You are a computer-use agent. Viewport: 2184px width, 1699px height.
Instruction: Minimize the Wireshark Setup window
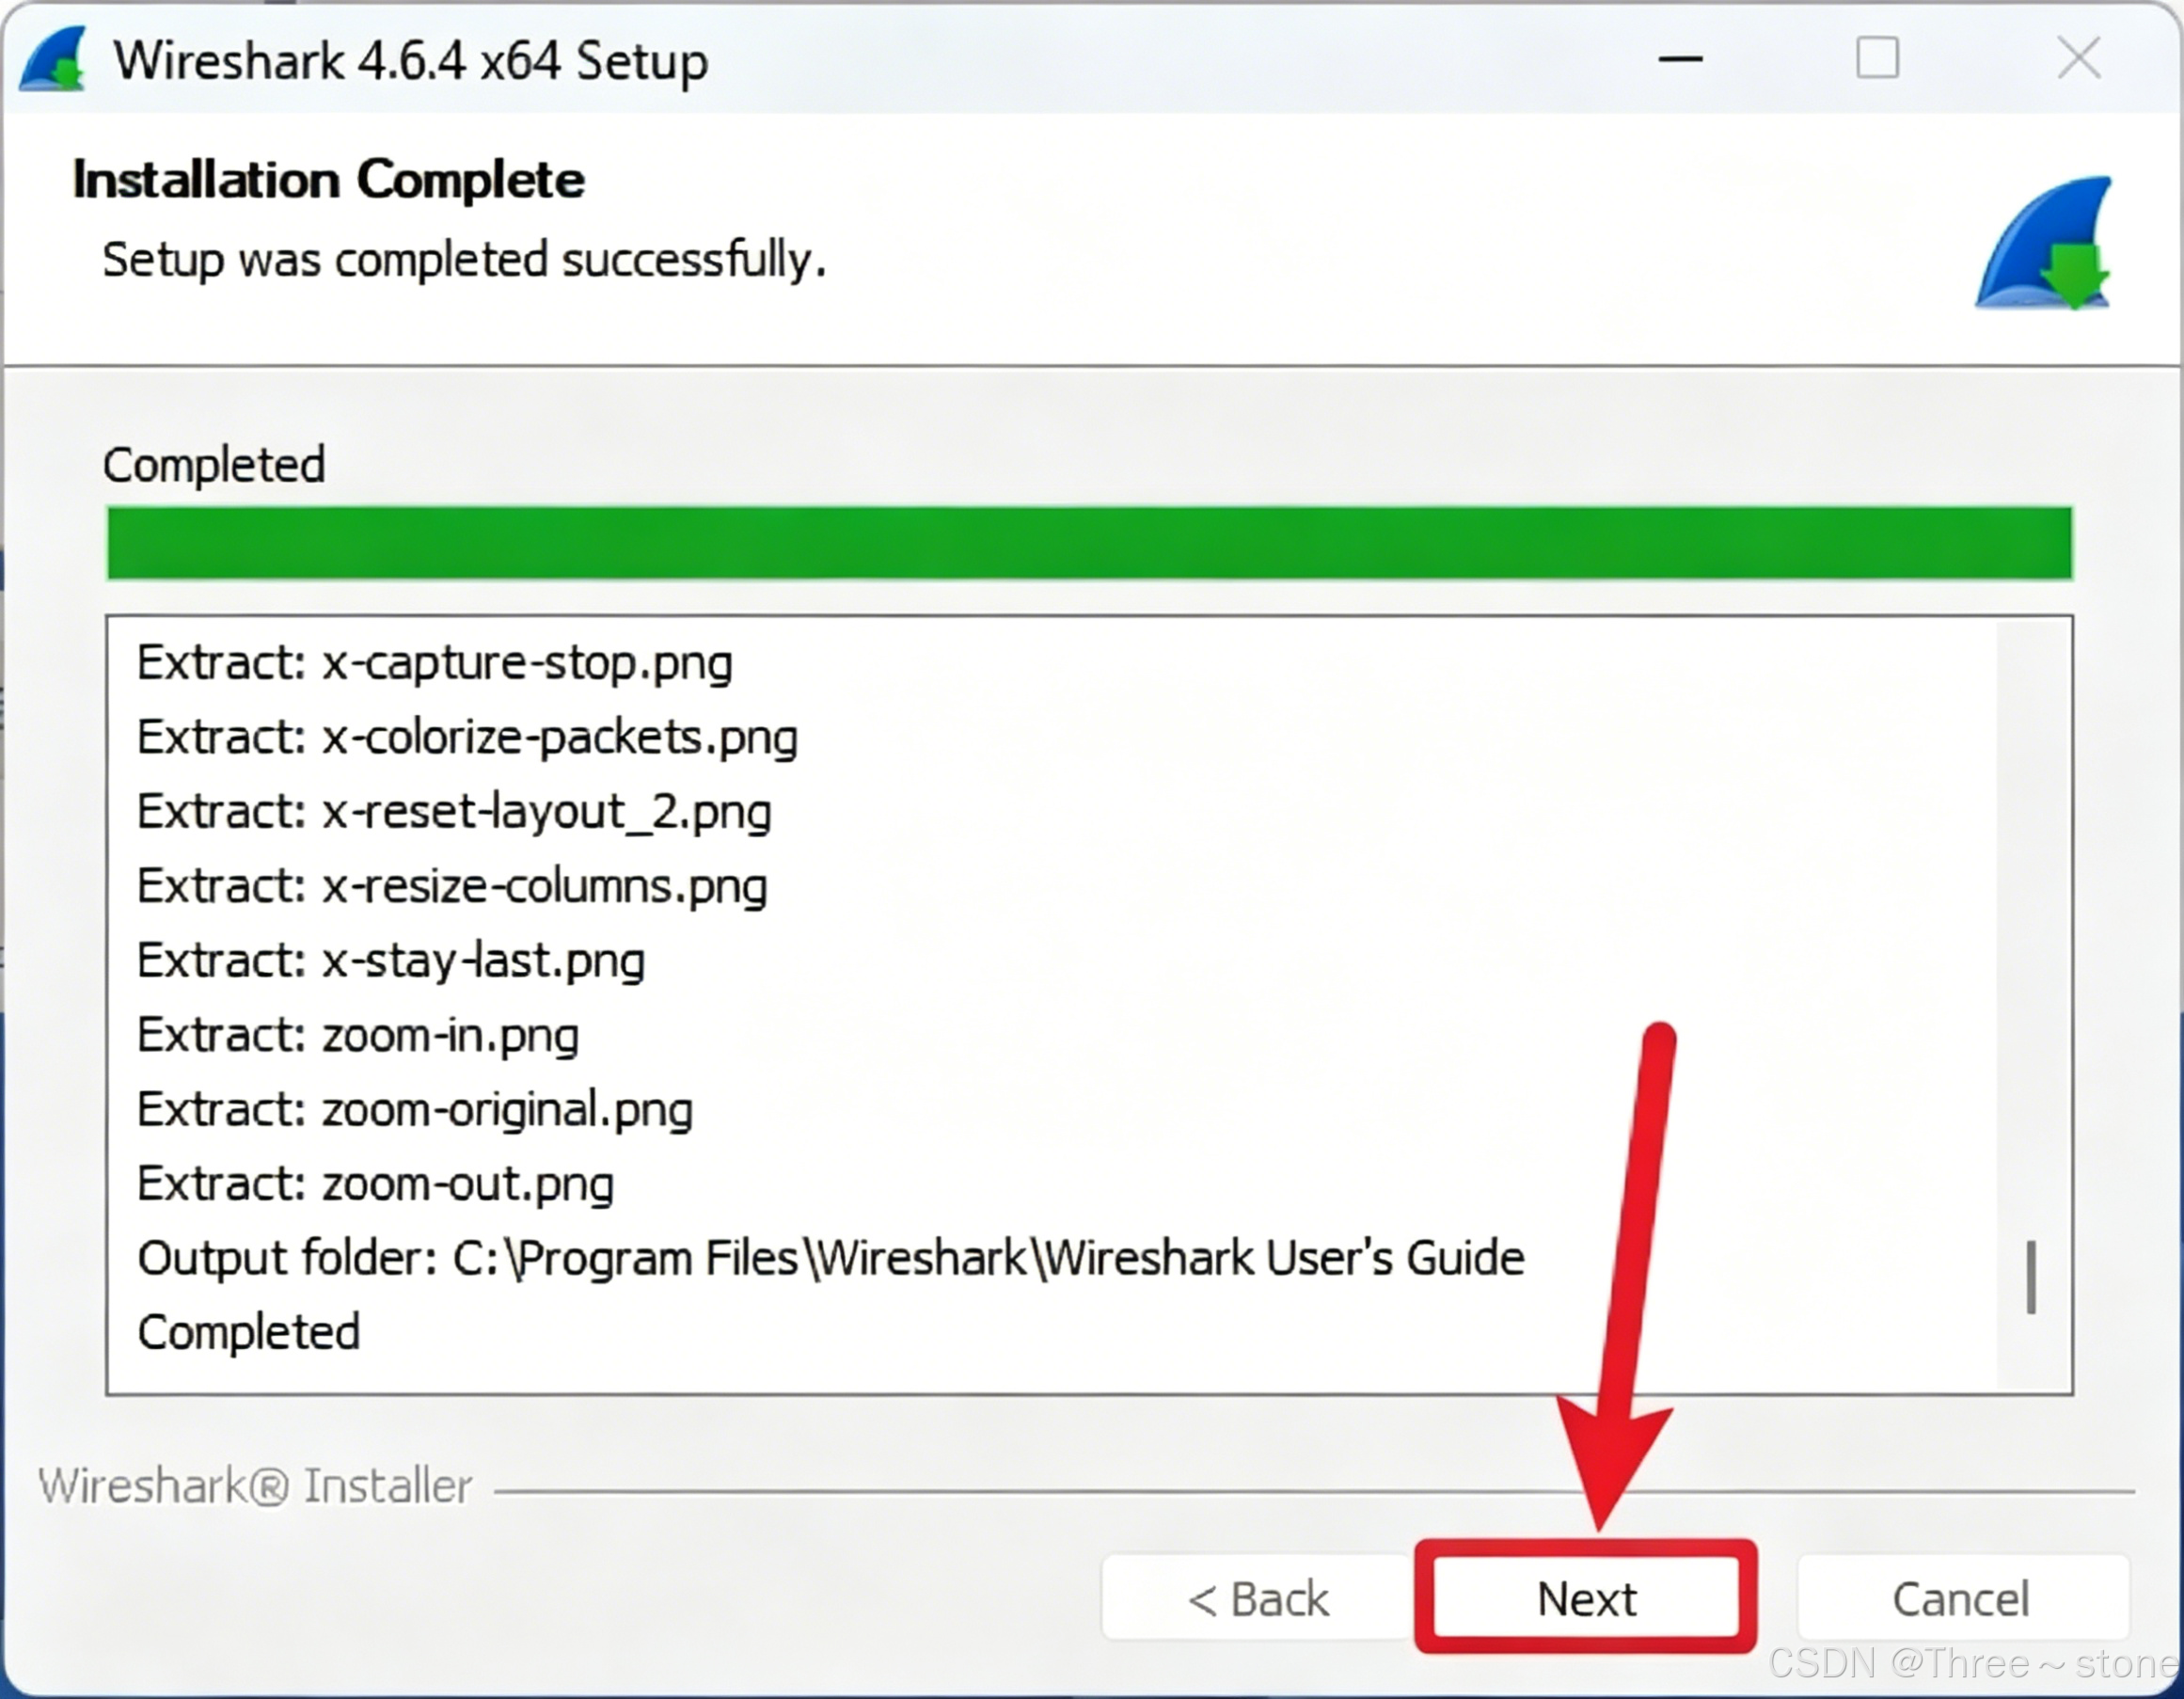(x=1679, y=59)
